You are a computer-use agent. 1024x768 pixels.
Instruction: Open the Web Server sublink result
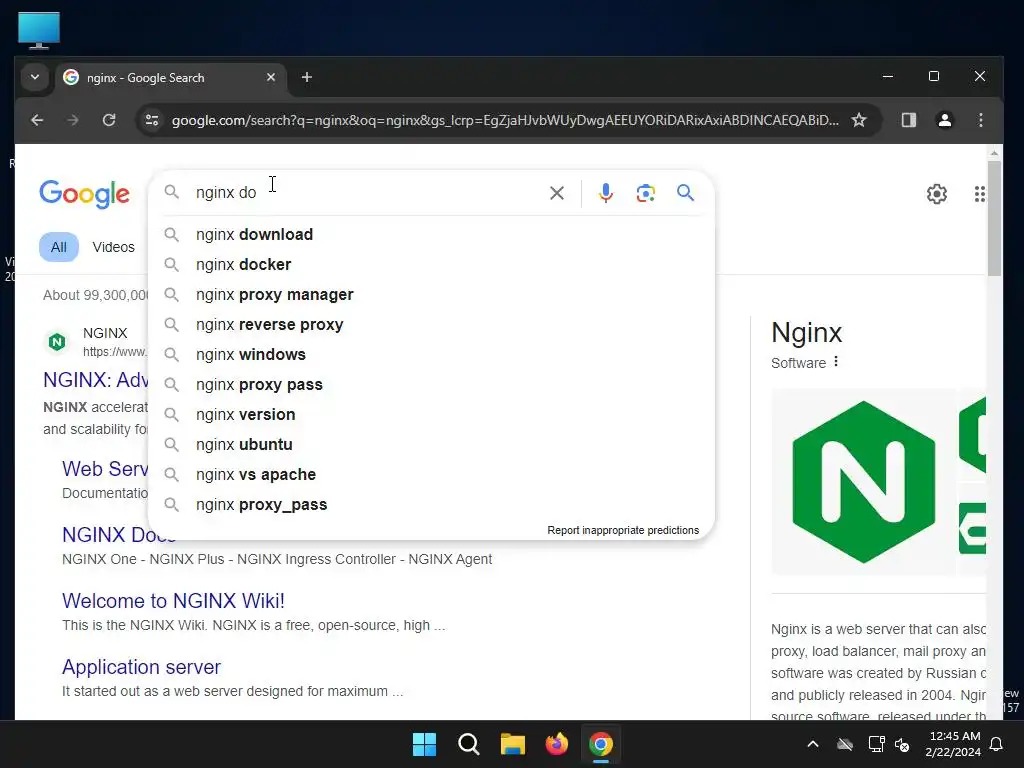tap(105, 469)
